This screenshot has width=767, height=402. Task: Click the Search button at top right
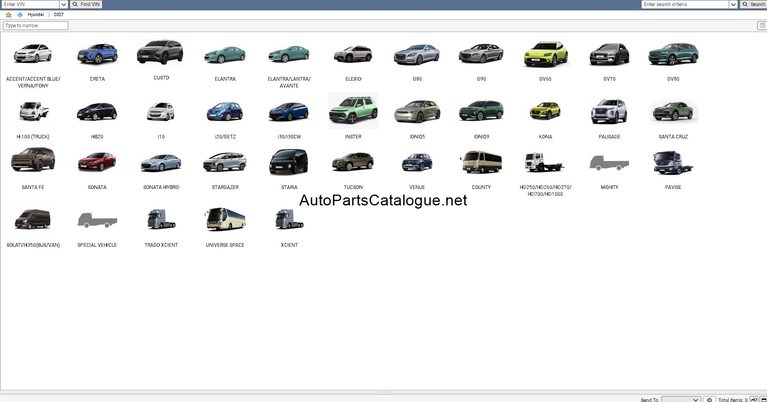753,4
